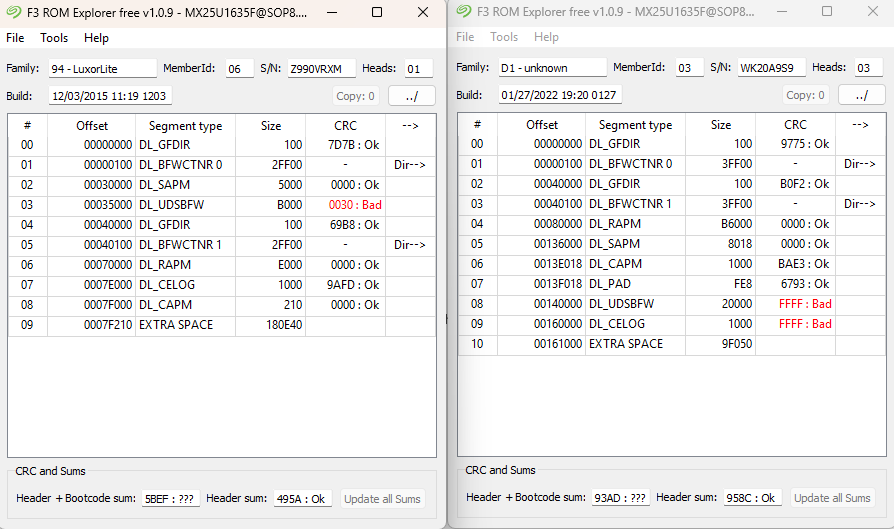Click the Copy: 0 button in the left window
Screen dimensions: 894x529
click(355, 96)
